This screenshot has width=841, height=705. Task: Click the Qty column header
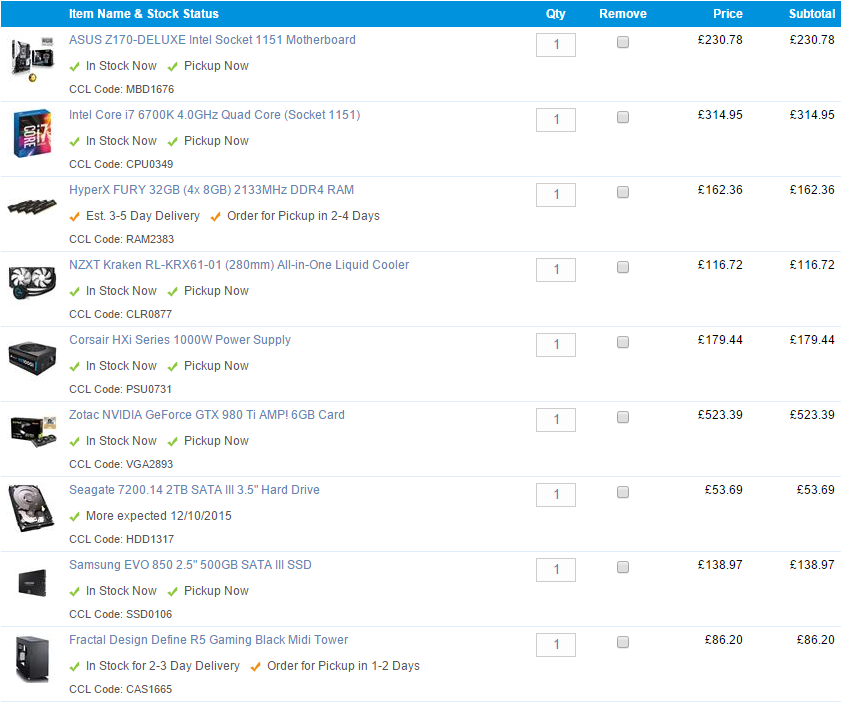556,14
